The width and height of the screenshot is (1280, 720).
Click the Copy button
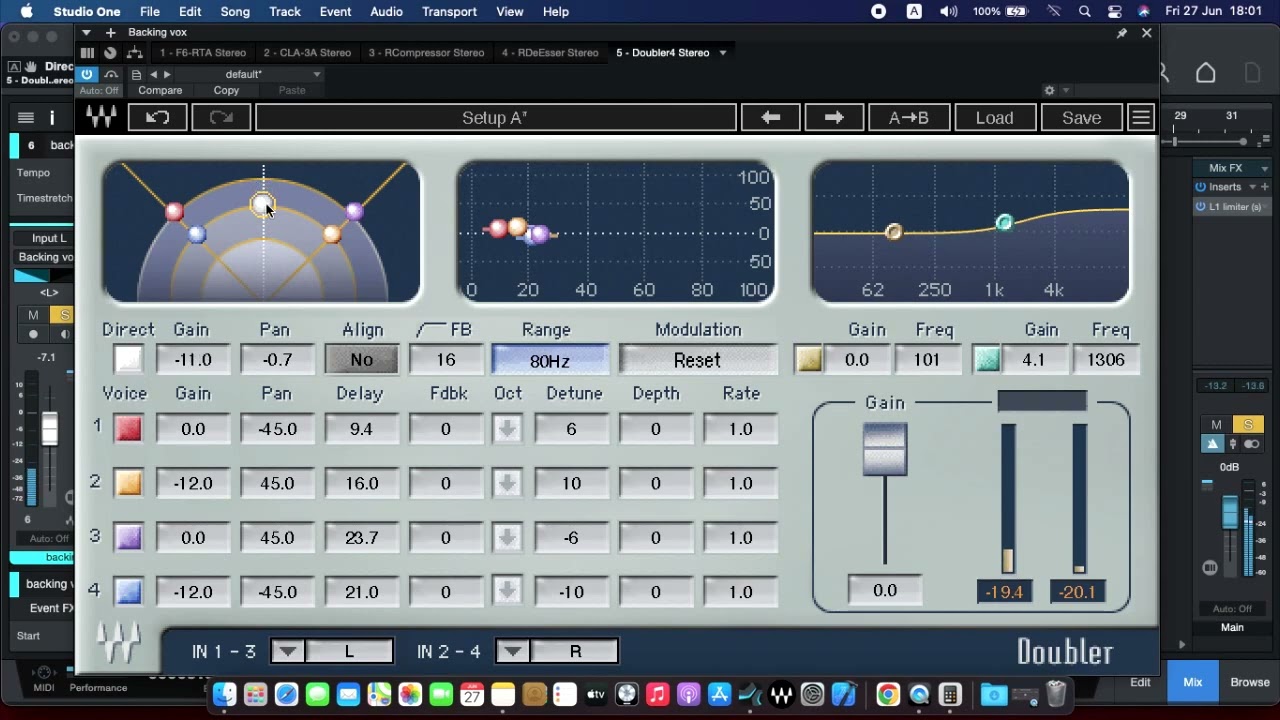[226, 90]
